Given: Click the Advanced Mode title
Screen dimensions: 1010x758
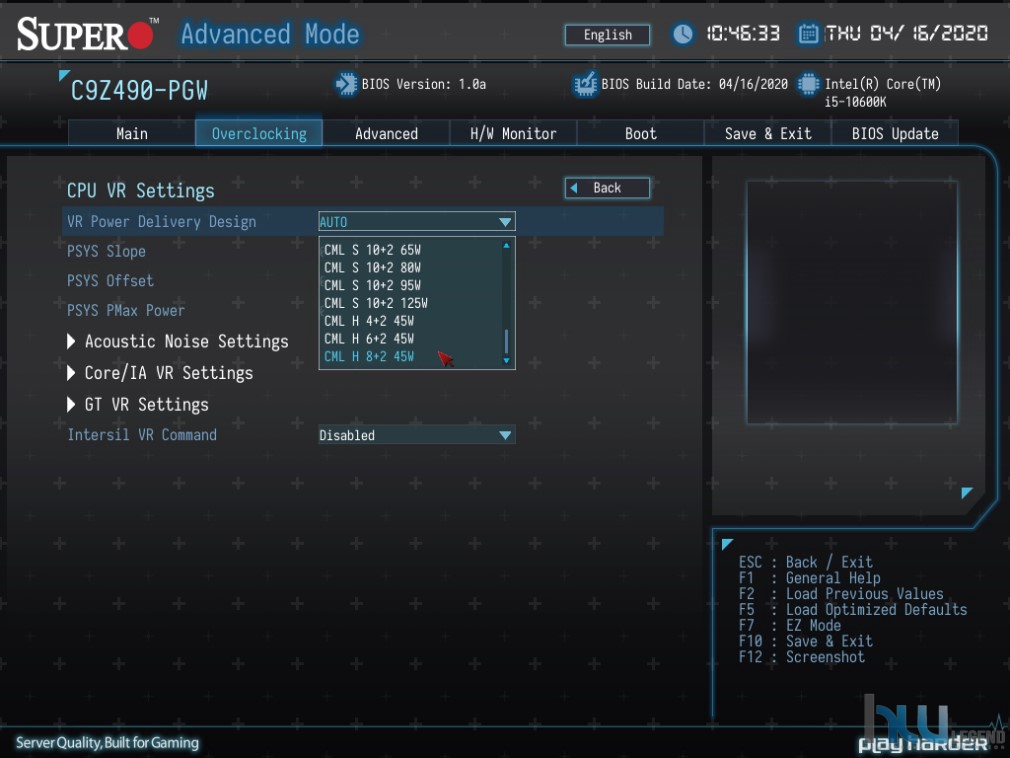Looking at the screenshot, I should coord(270,33).
